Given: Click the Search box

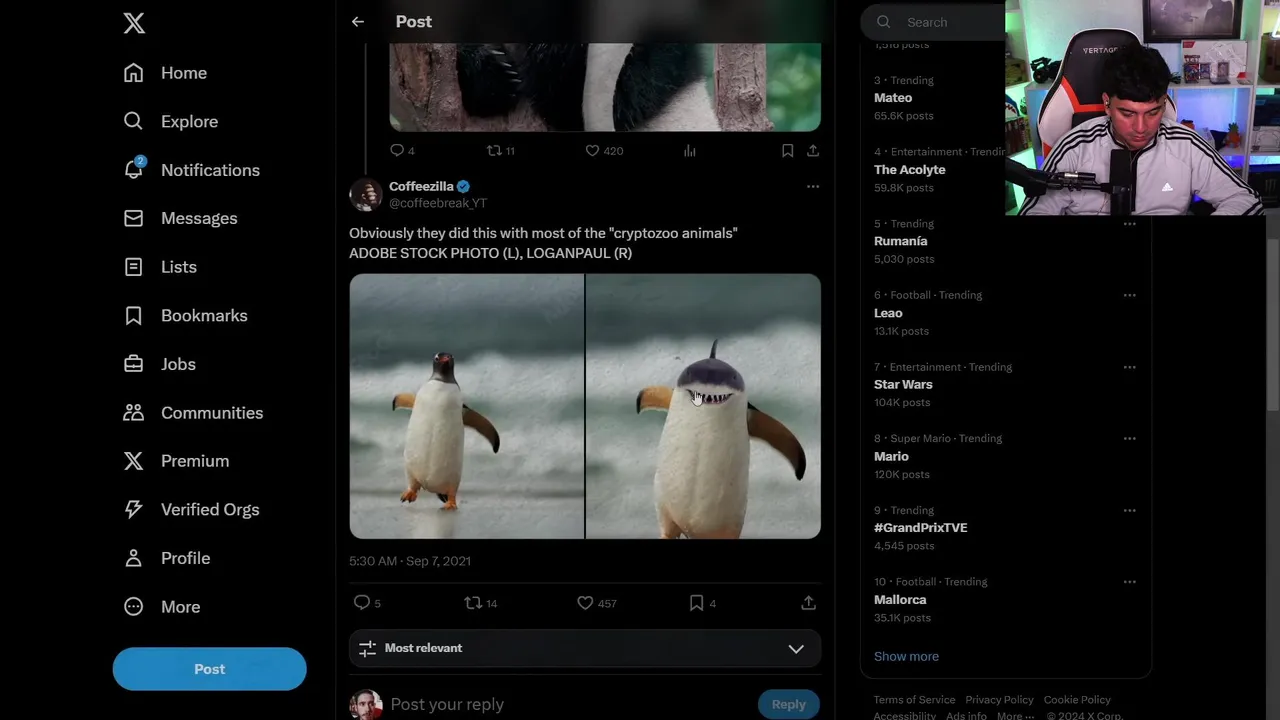Looking at the screenshot, I should point(935,22).
